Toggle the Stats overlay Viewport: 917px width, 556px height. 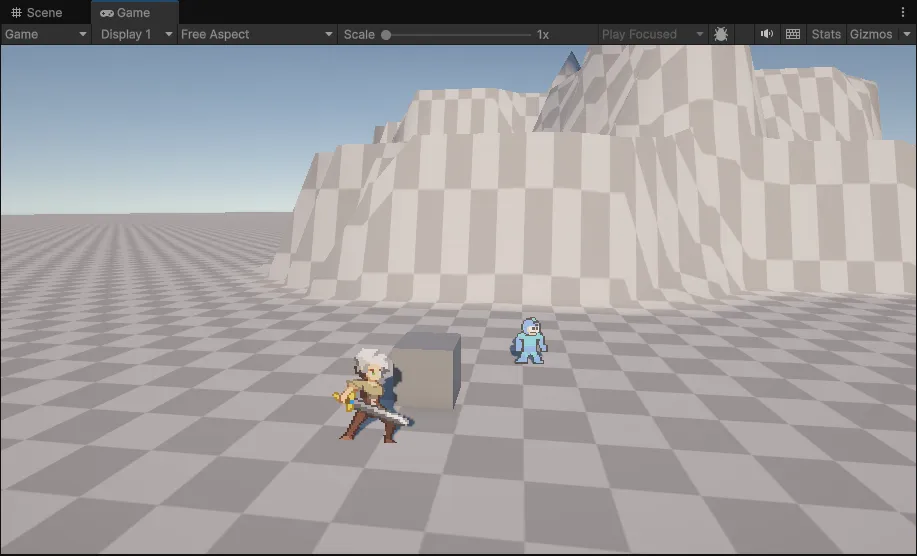pos(826,34)
